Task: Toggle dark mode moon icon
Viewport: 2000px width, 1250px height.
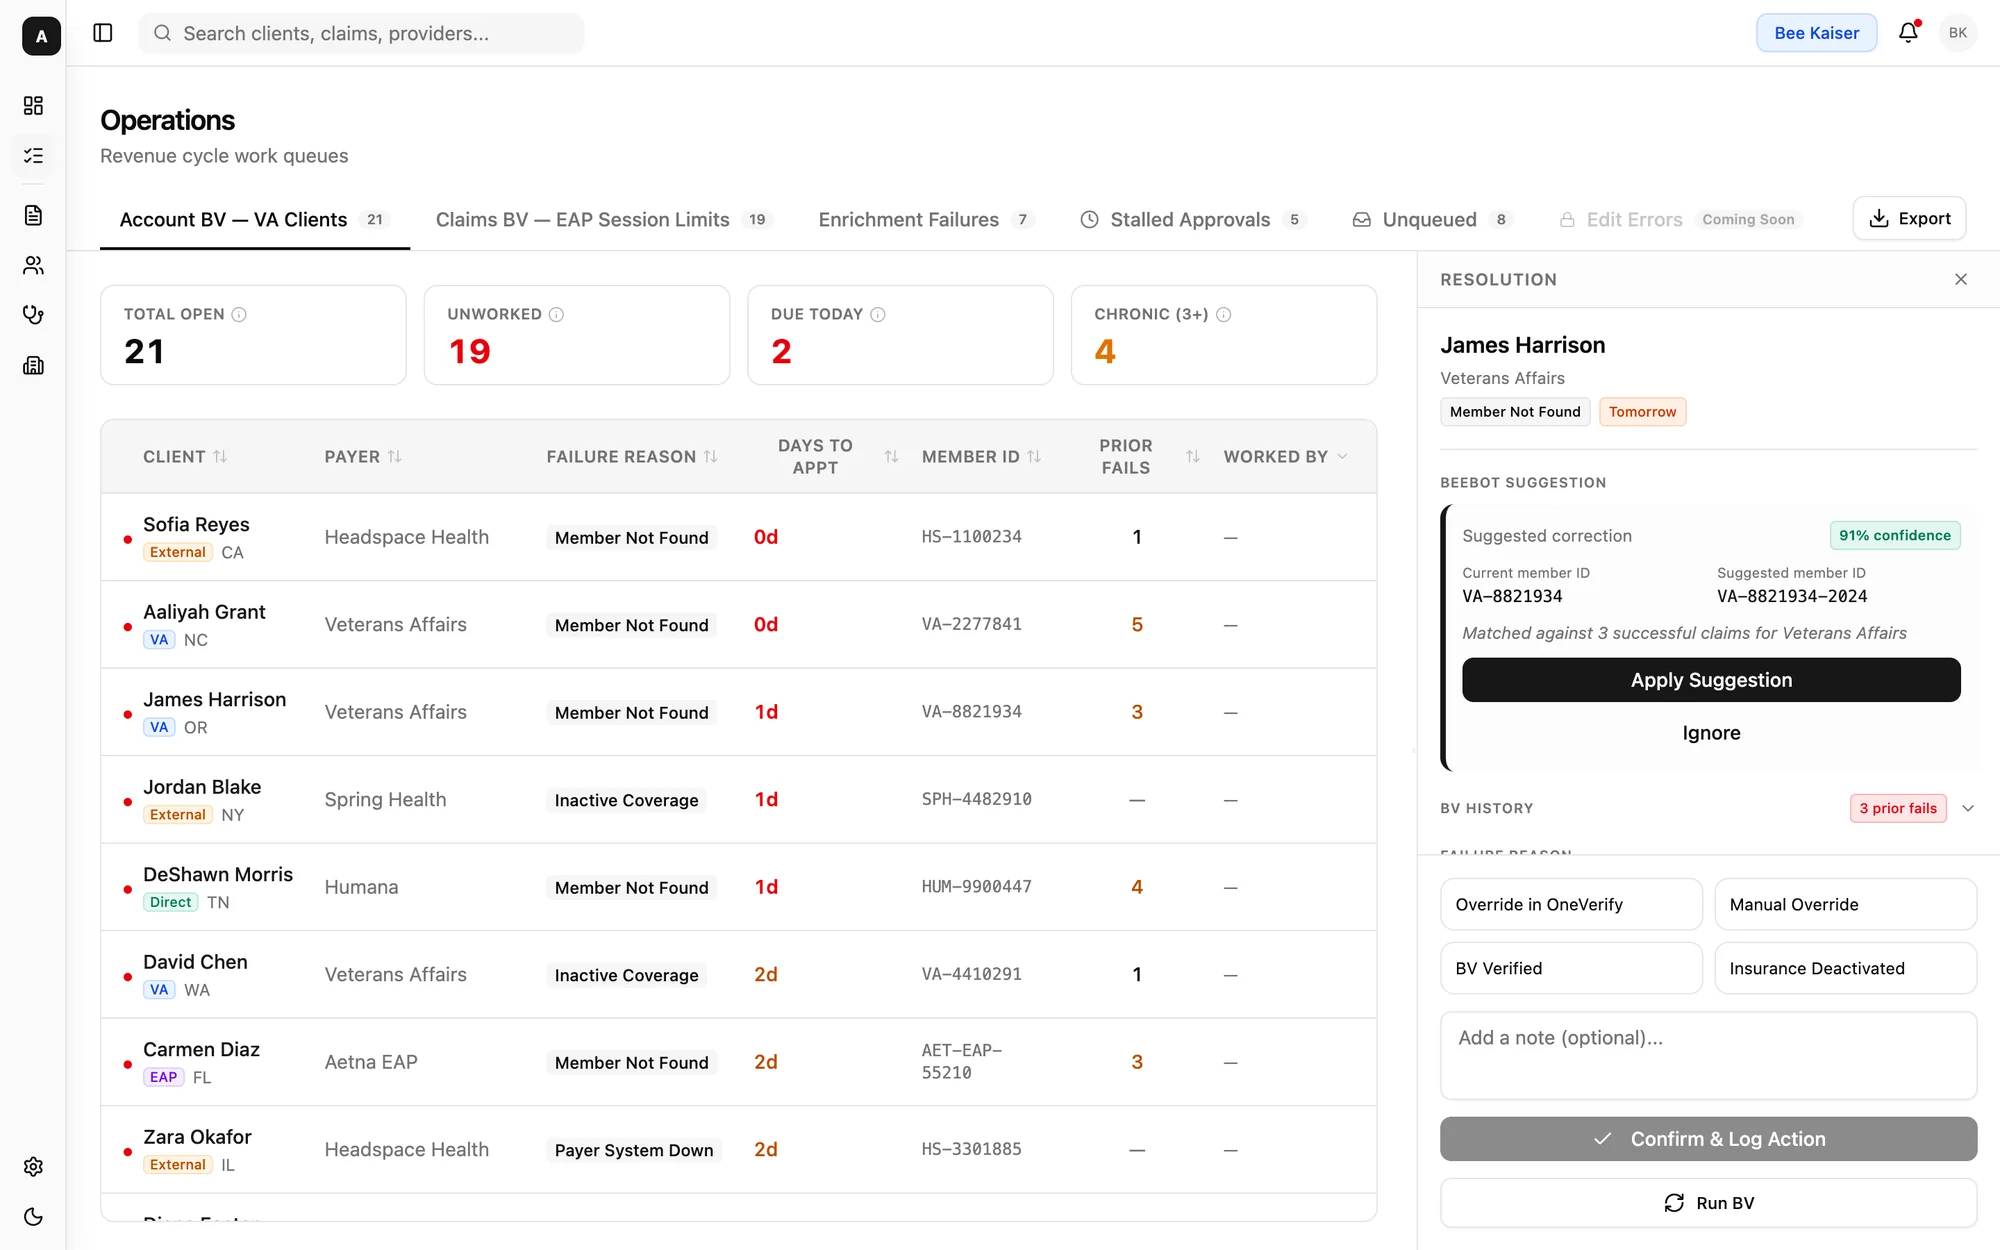Action: (33, 1217)
